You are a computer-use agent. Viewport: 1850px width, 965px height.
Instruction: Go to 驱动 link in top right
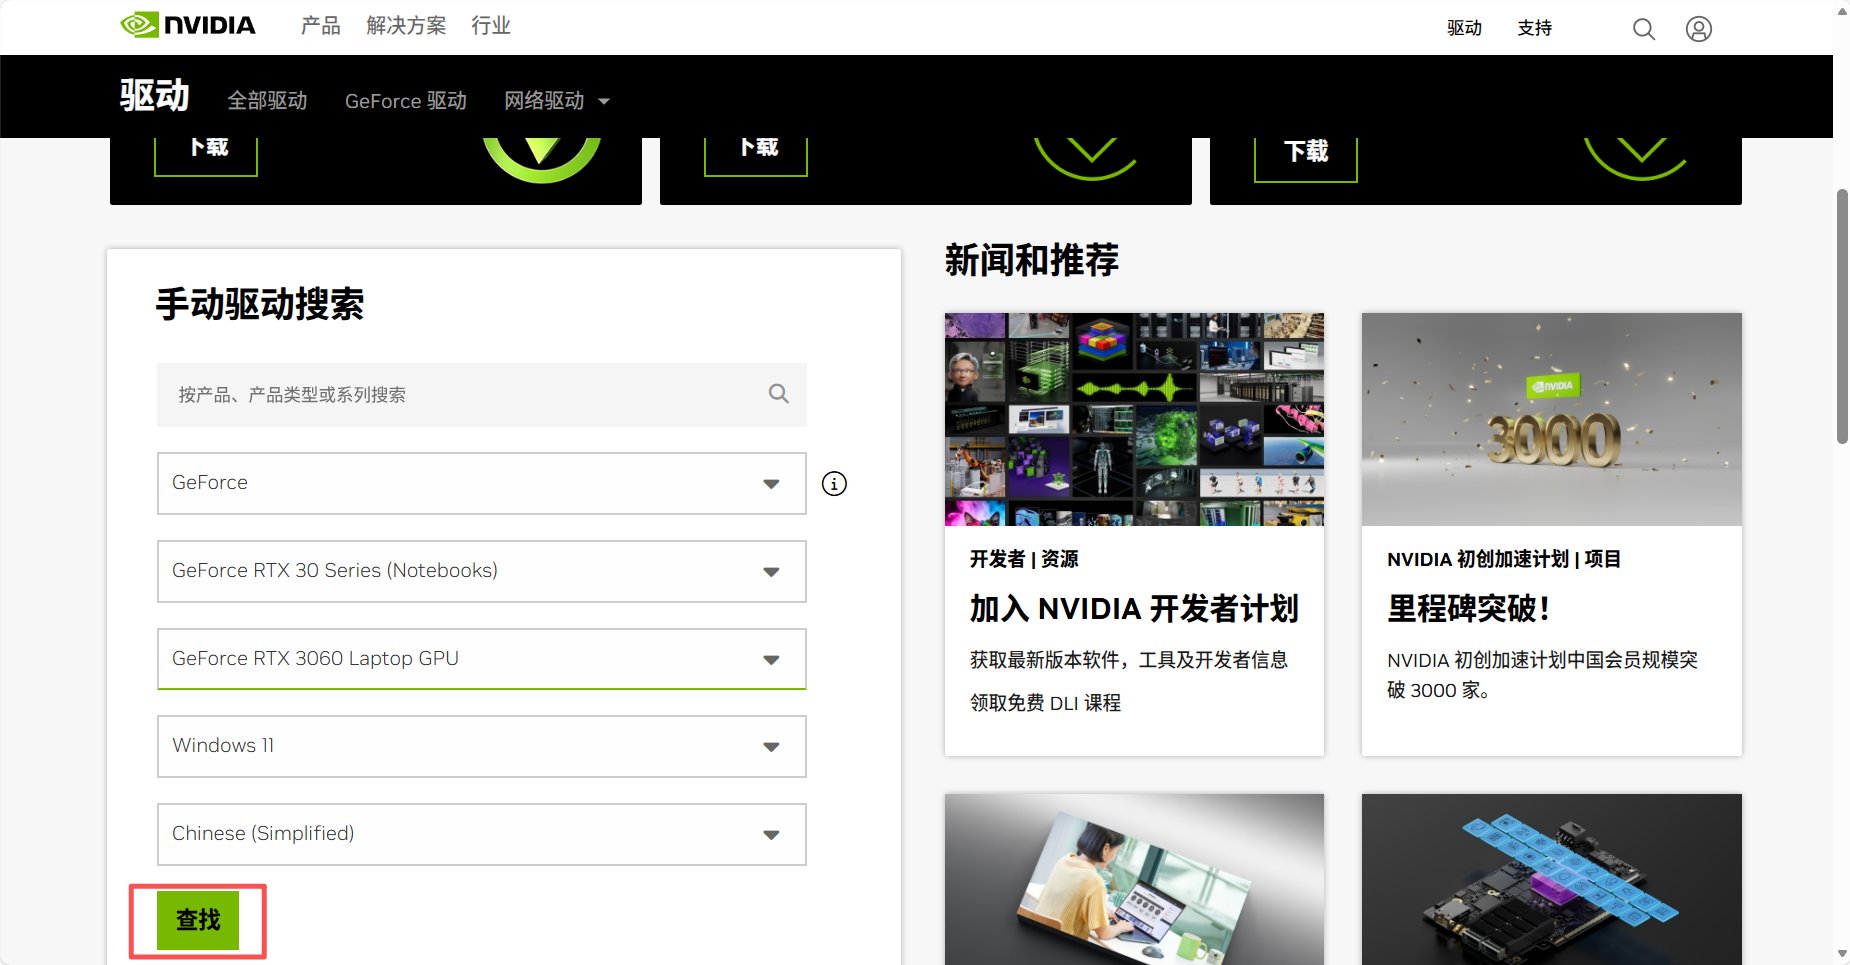(x=1464, y=28)
